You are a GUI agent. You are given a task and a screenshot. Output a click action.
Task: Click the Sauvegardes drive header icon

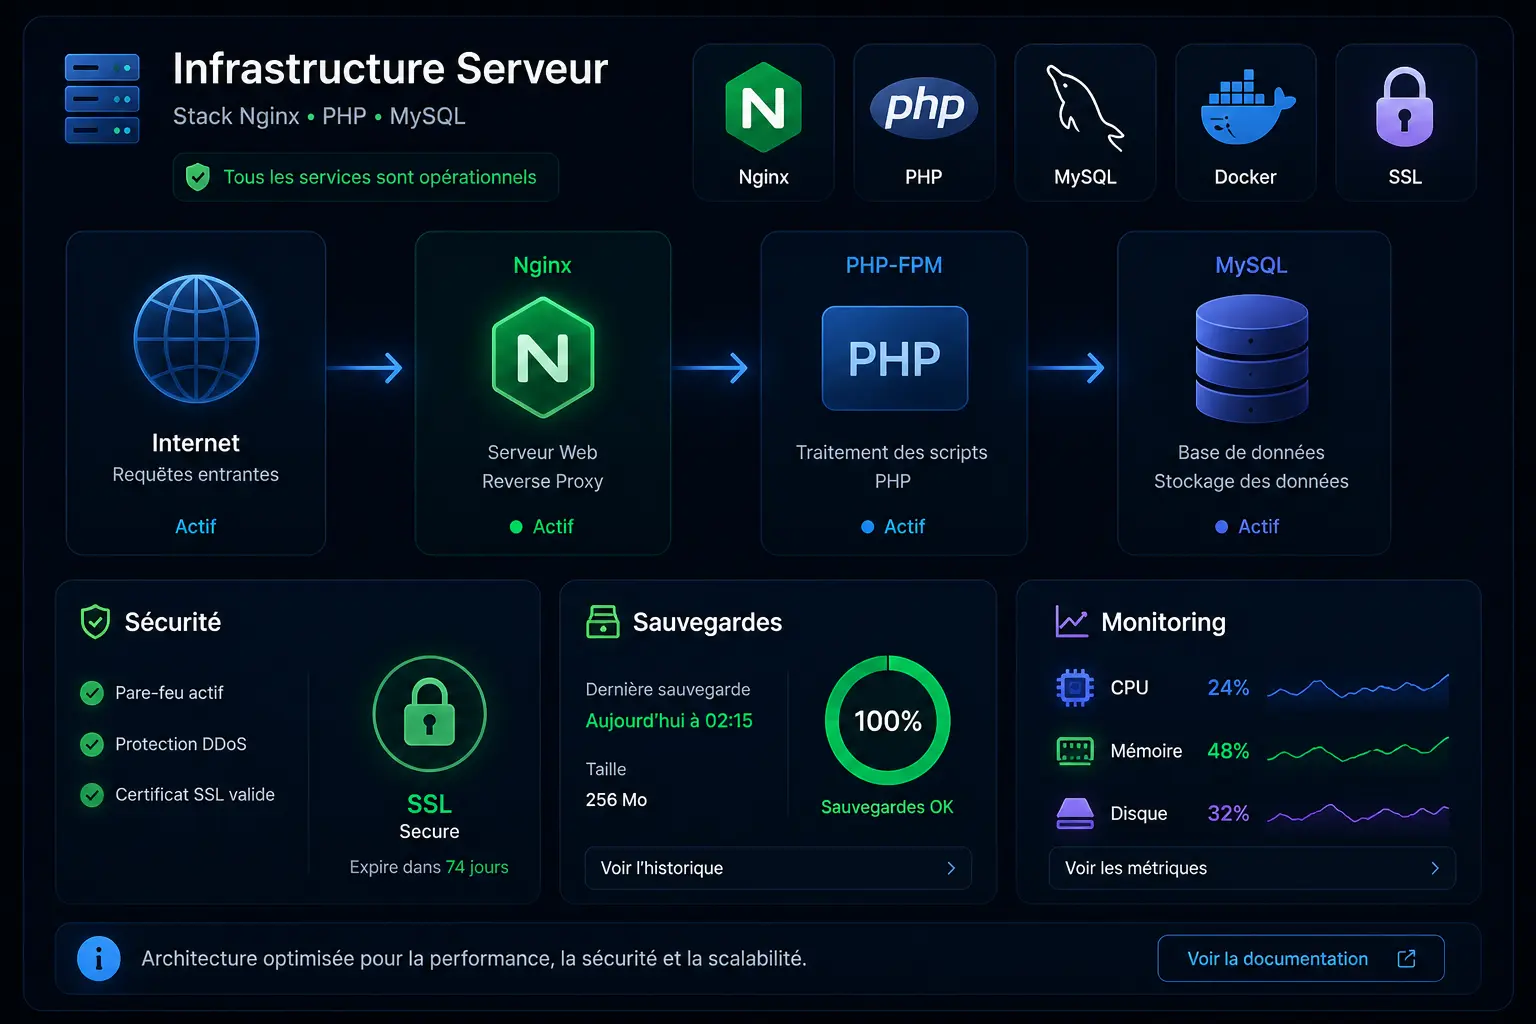[602, 622]
